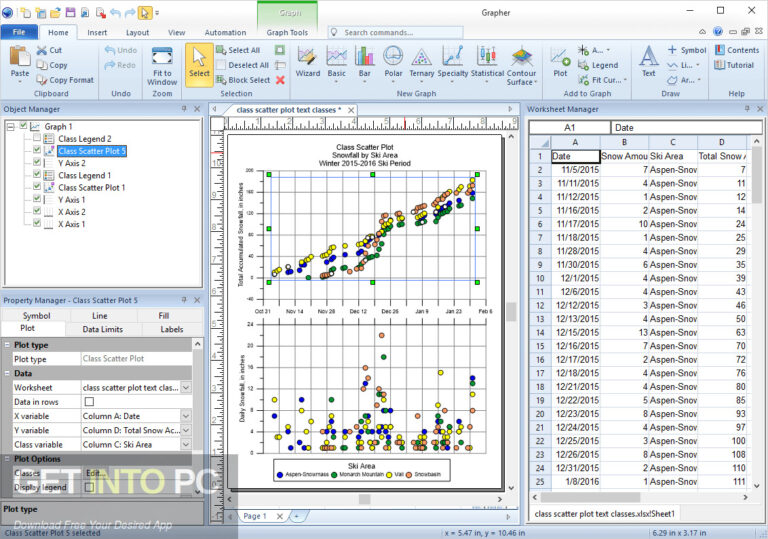Open the Worksheet dropdown in Property Manager
Image resolution: width=768 pixels, height=539 pixels.
(186, 387)
